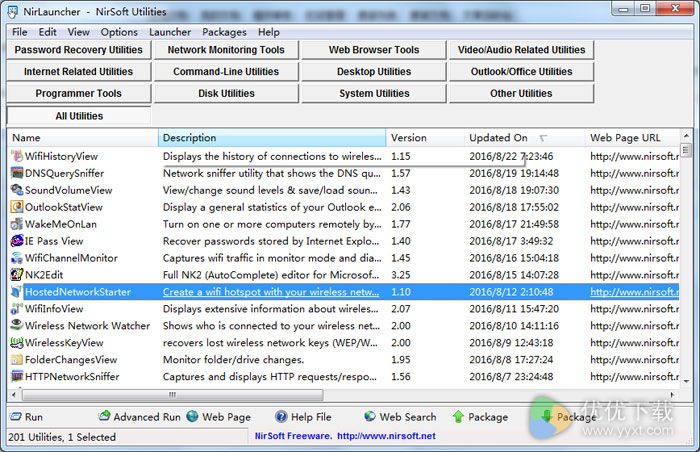Click the Help File question icon

(x=281, y=417)
